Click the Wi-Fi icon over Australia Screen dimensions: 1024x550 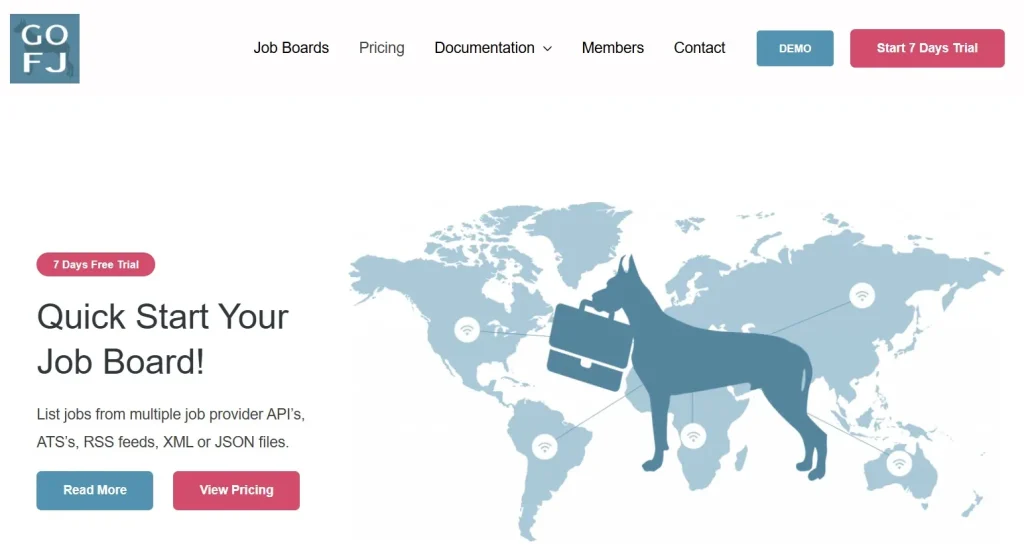pyautogui.click(x=899, y=462)
